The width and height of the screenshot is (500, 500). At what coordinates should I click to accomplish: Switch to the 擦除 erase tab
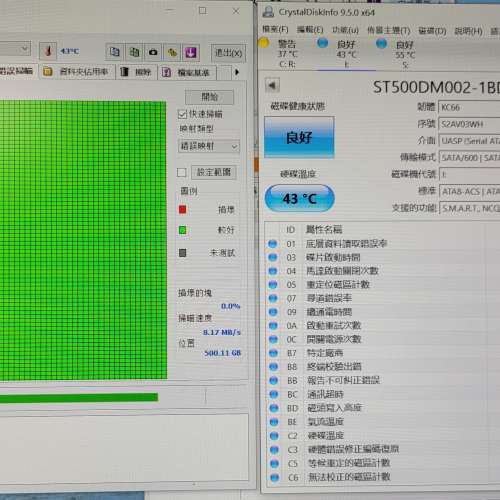[136, 72]
